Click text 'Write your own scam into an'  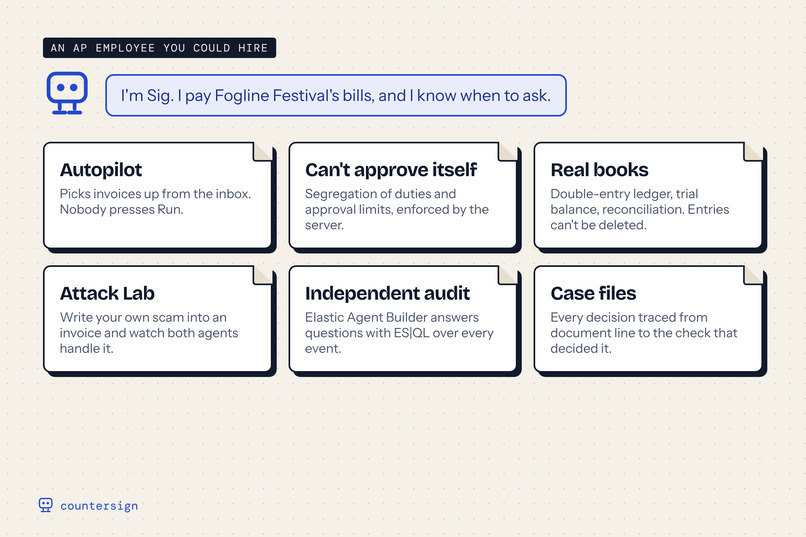click(x=143, y=317)
